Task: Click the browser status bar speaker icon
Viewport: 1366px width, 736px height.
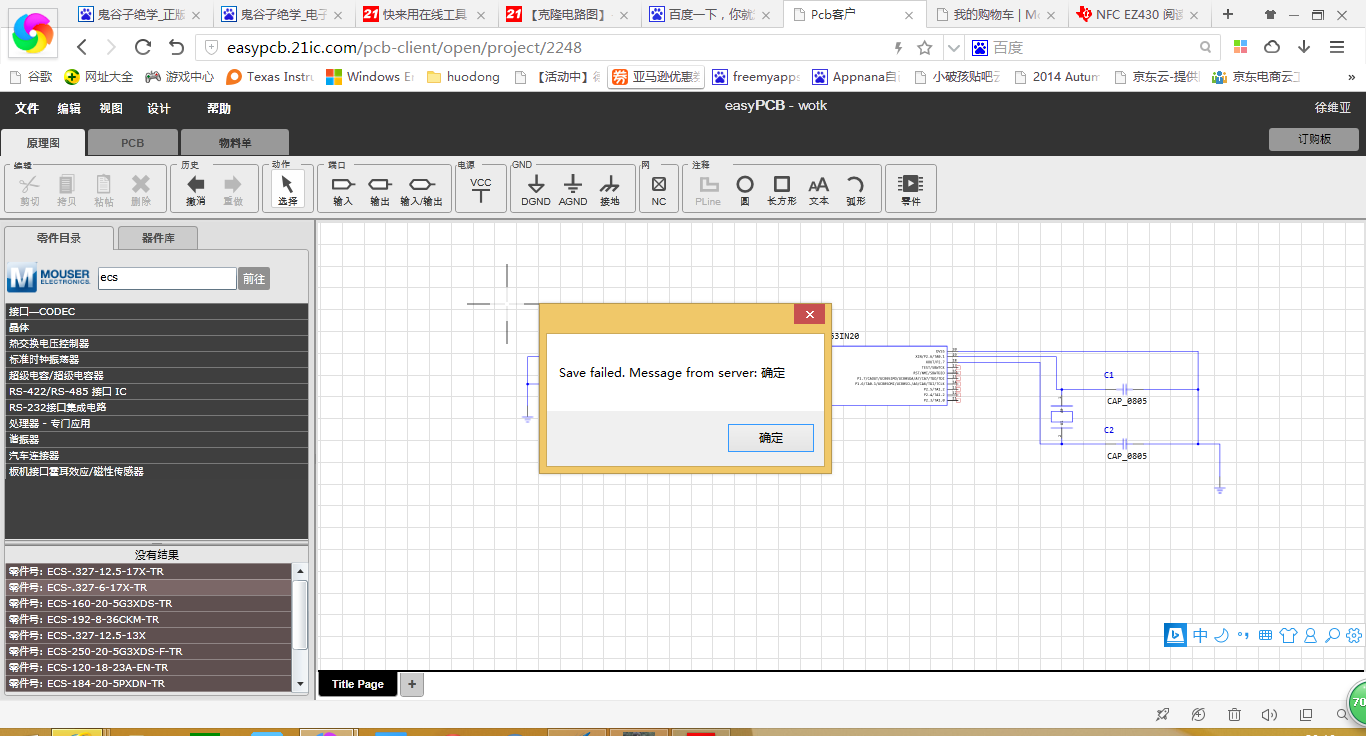Action: [1269, 714]
